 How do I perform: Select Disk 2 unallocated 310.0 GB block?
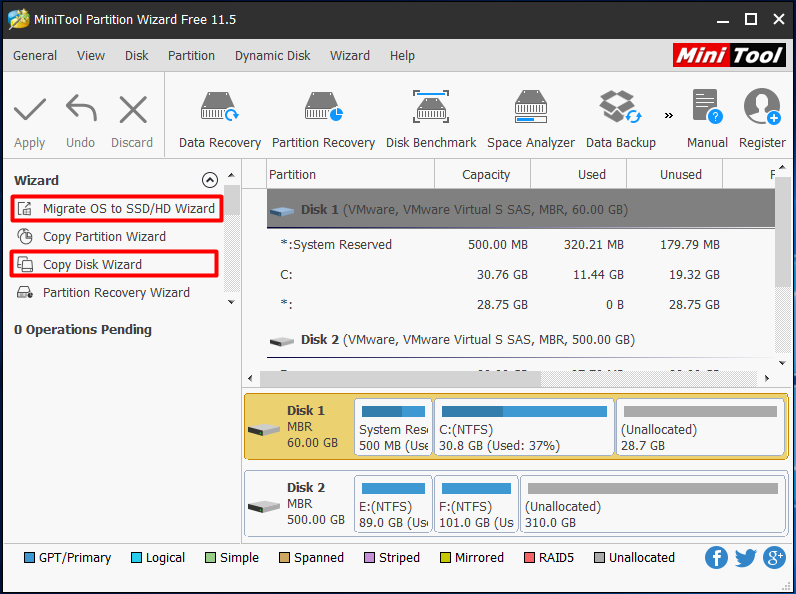coord(653,504)
